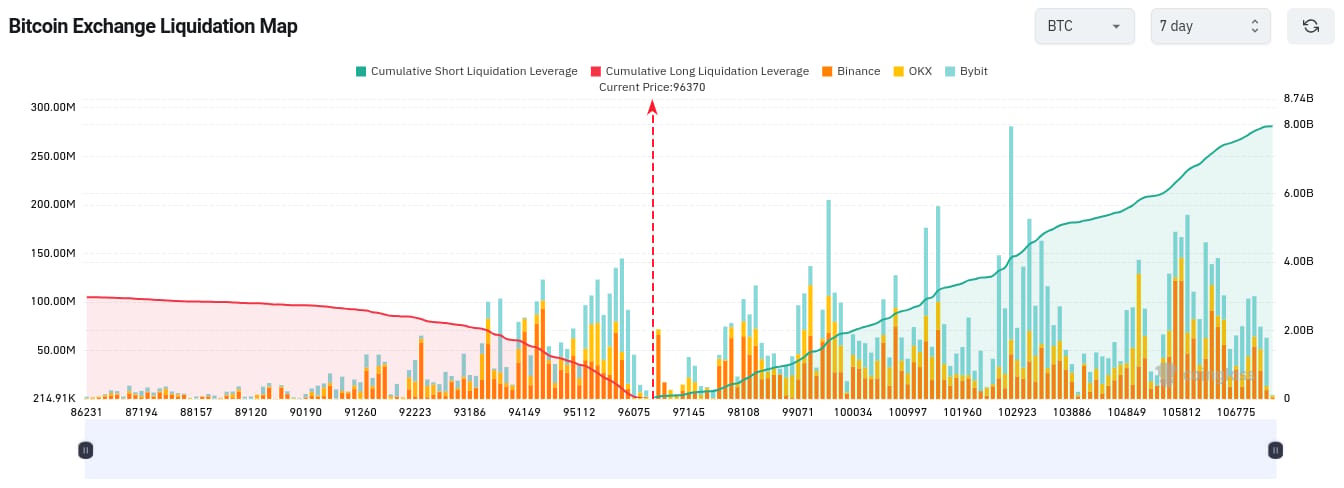Click the x-axis label 96075

click(634, 411)
